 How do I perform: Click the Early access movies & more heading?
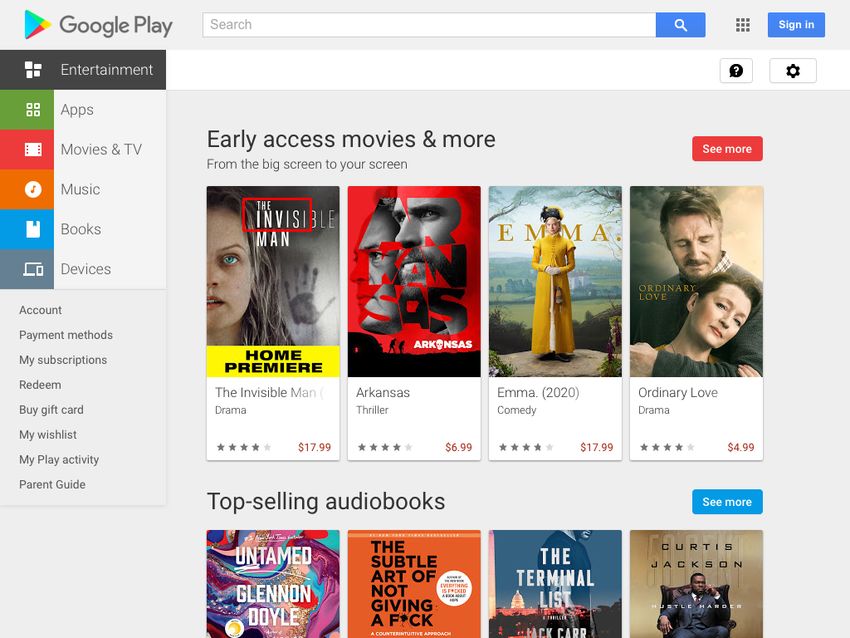point(351,139)
